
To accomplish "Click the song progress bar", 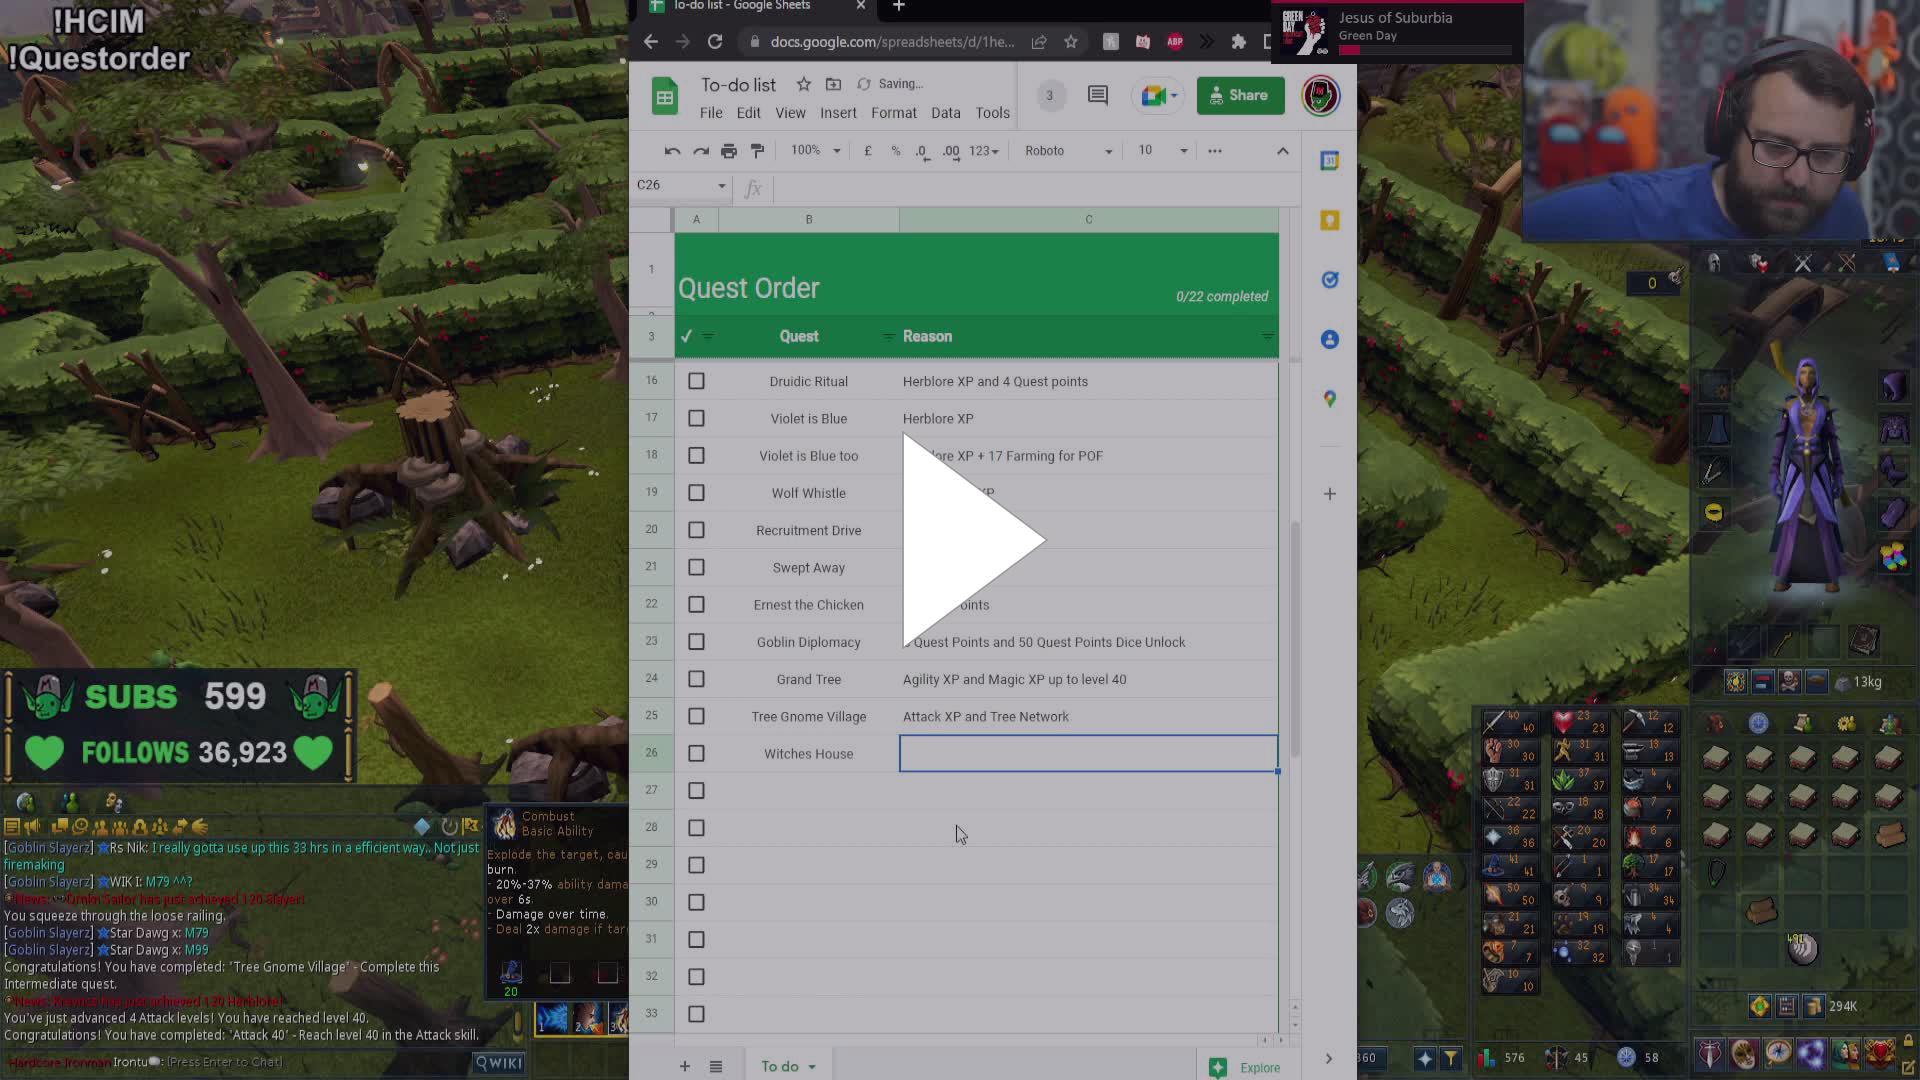I will click(x=1425, y=50).
